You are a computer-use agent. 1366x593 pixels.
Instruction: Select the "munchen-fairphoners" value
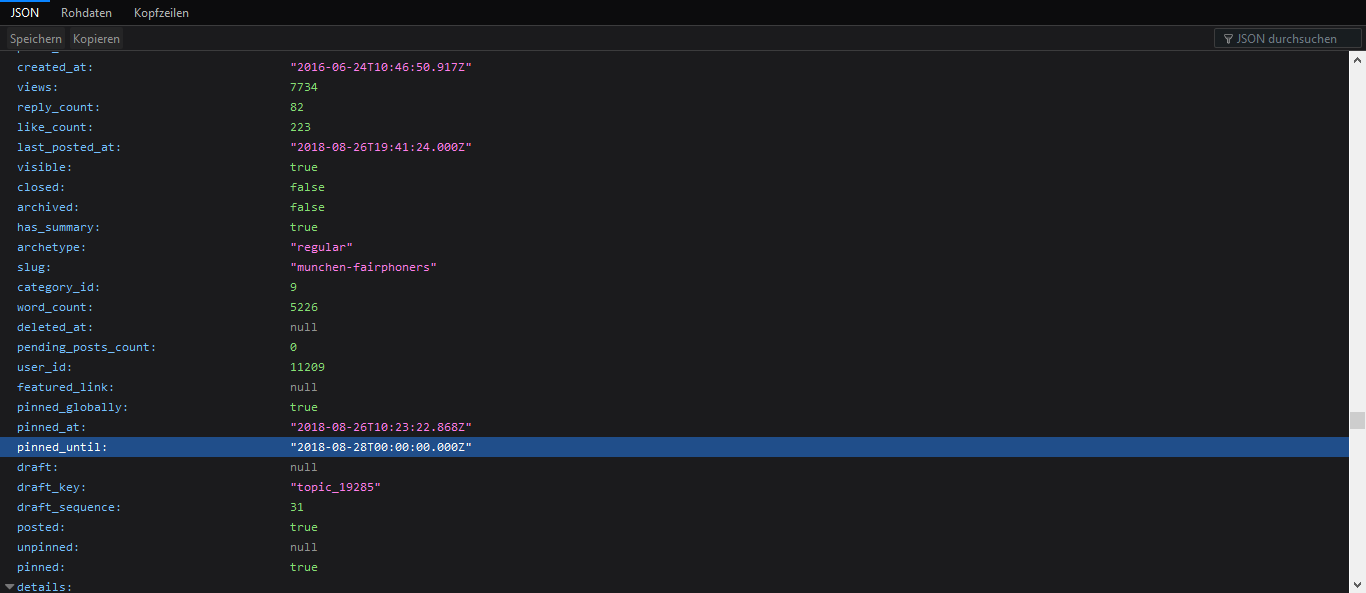click(364, 267)
